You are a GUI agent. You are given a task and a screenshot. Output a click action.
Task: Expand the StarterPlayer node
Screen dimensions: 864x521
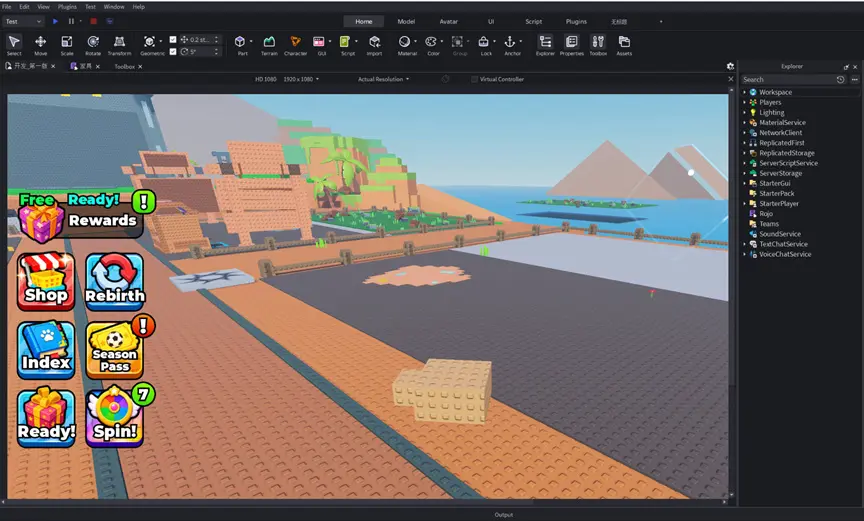click(744, 204)
